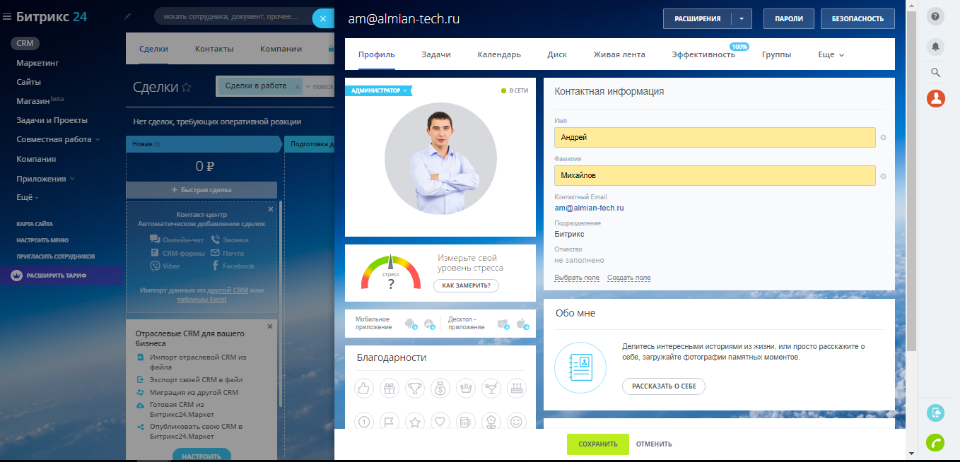The height and width of the screenshot is (462, 960).
Task: Open the notifications bell icon
Action: (x=935, y=46)
